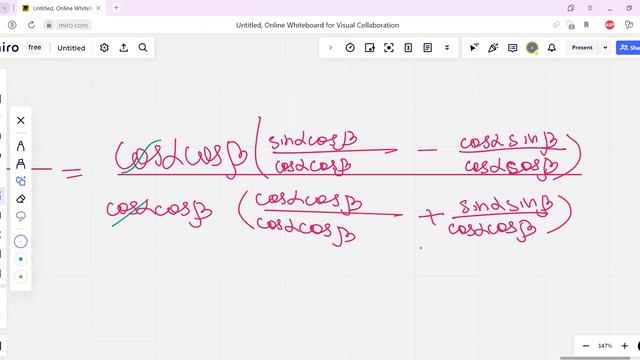Image resolution: width=640 pixels, height=360 pixels.
Task: Open the 147% zoom level menu
Action: coord(605,346)
